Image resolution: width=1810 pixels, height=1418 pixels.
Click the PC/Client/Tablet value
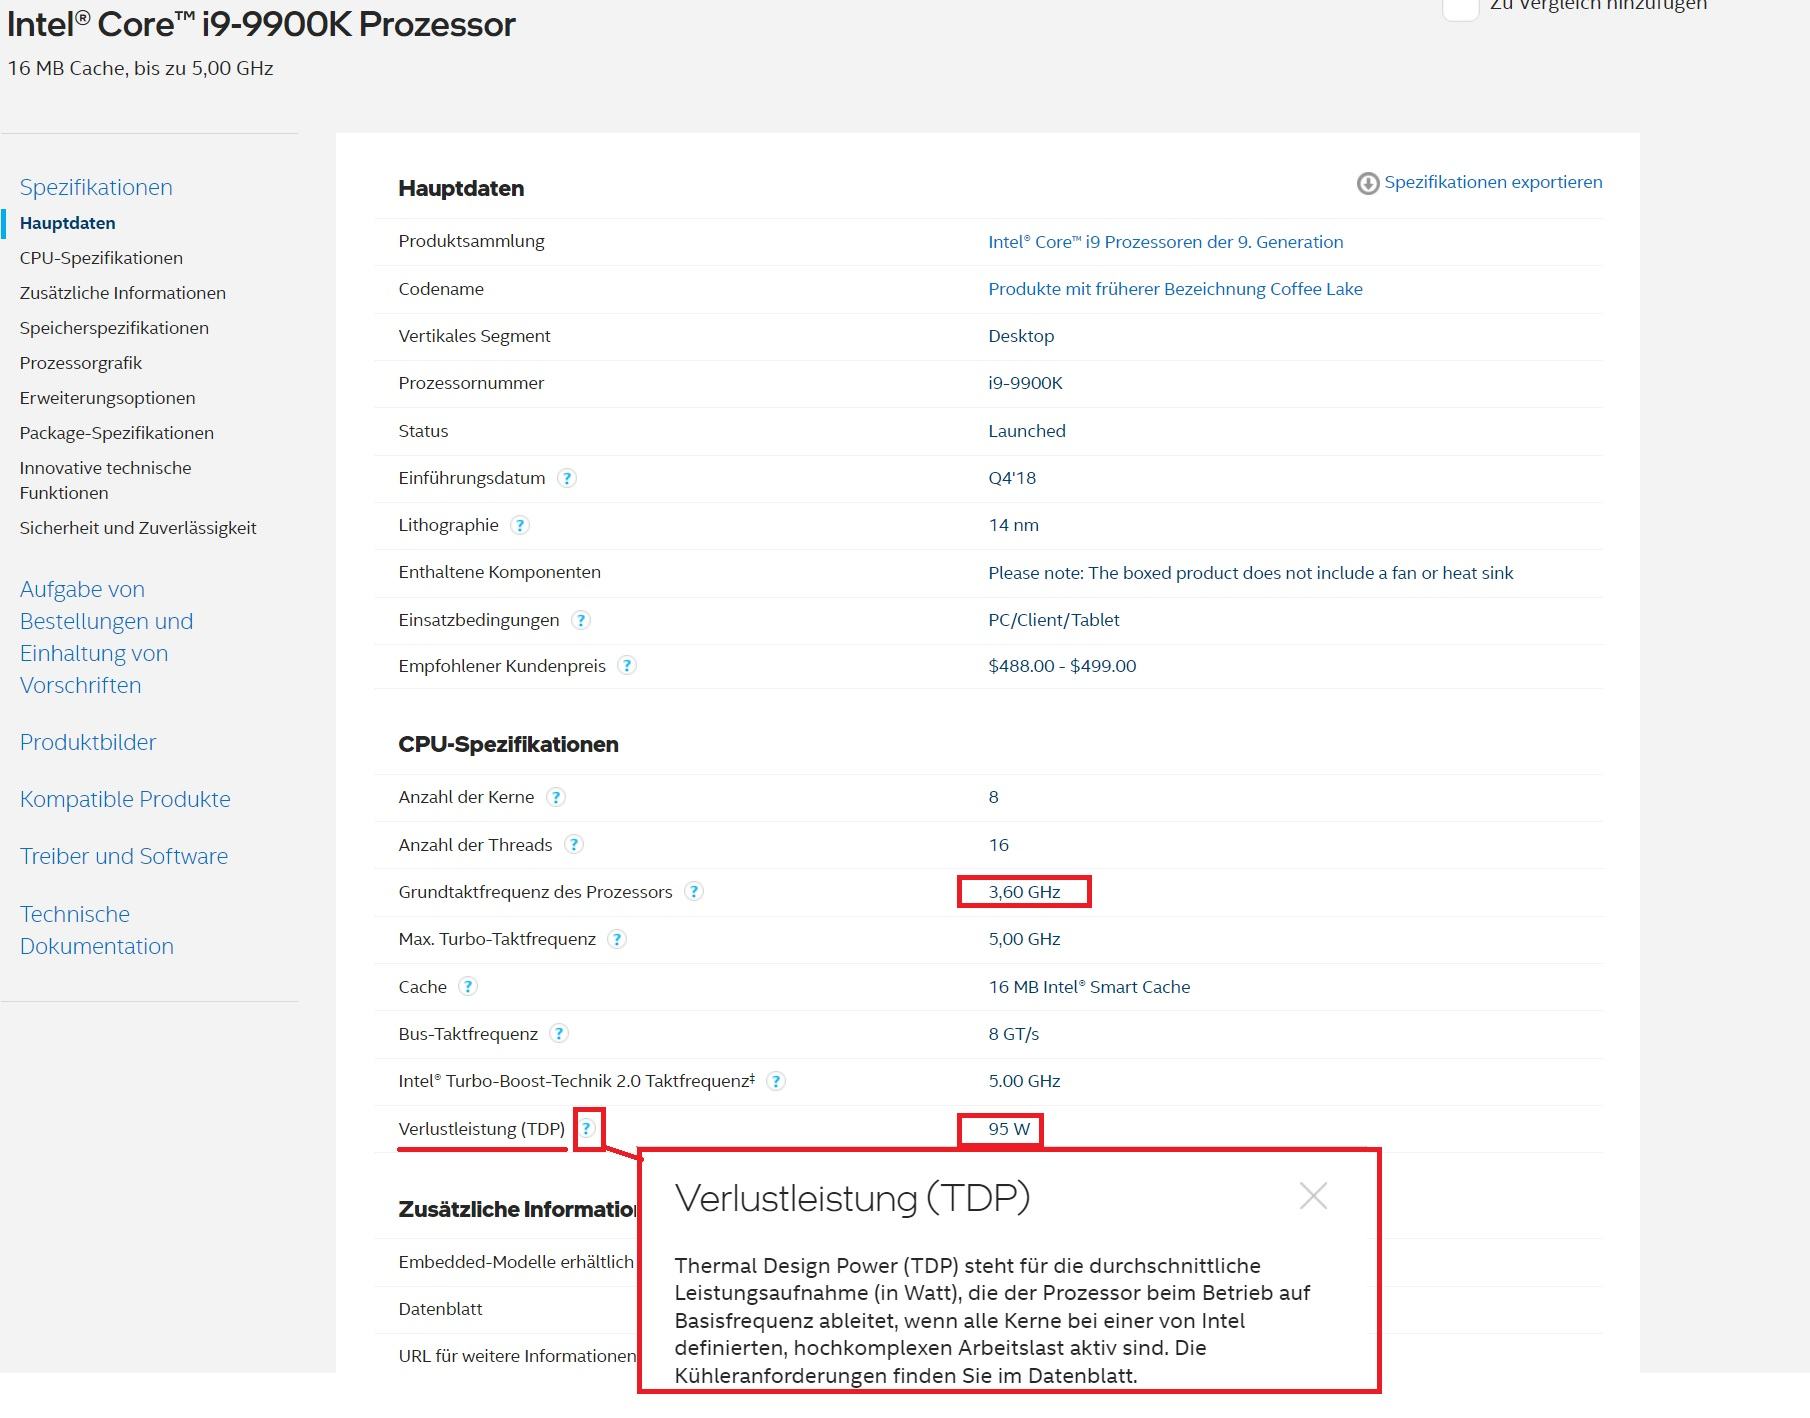(x=1054, y=620)
